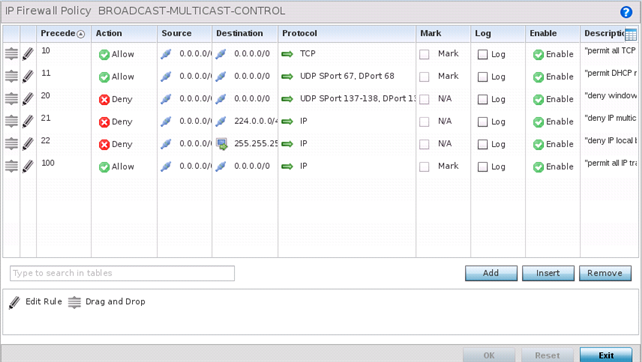642x362 pixels.
Task: Open column chooser table icon
Action: (x=631, y=35)
